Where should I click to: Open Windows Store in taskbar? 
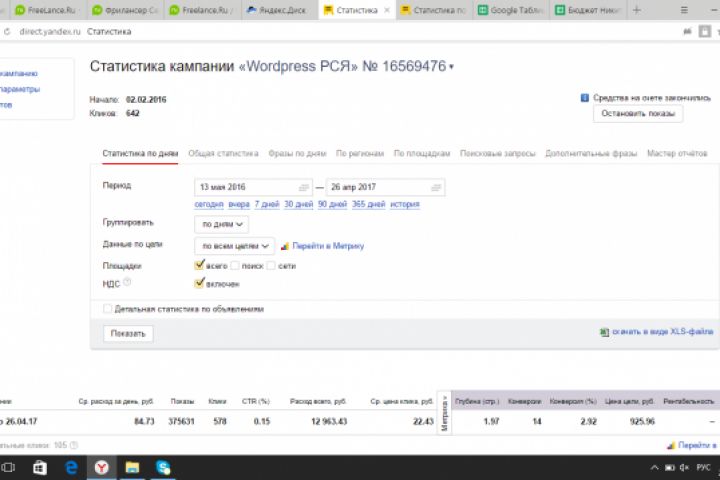click(40, 468)
